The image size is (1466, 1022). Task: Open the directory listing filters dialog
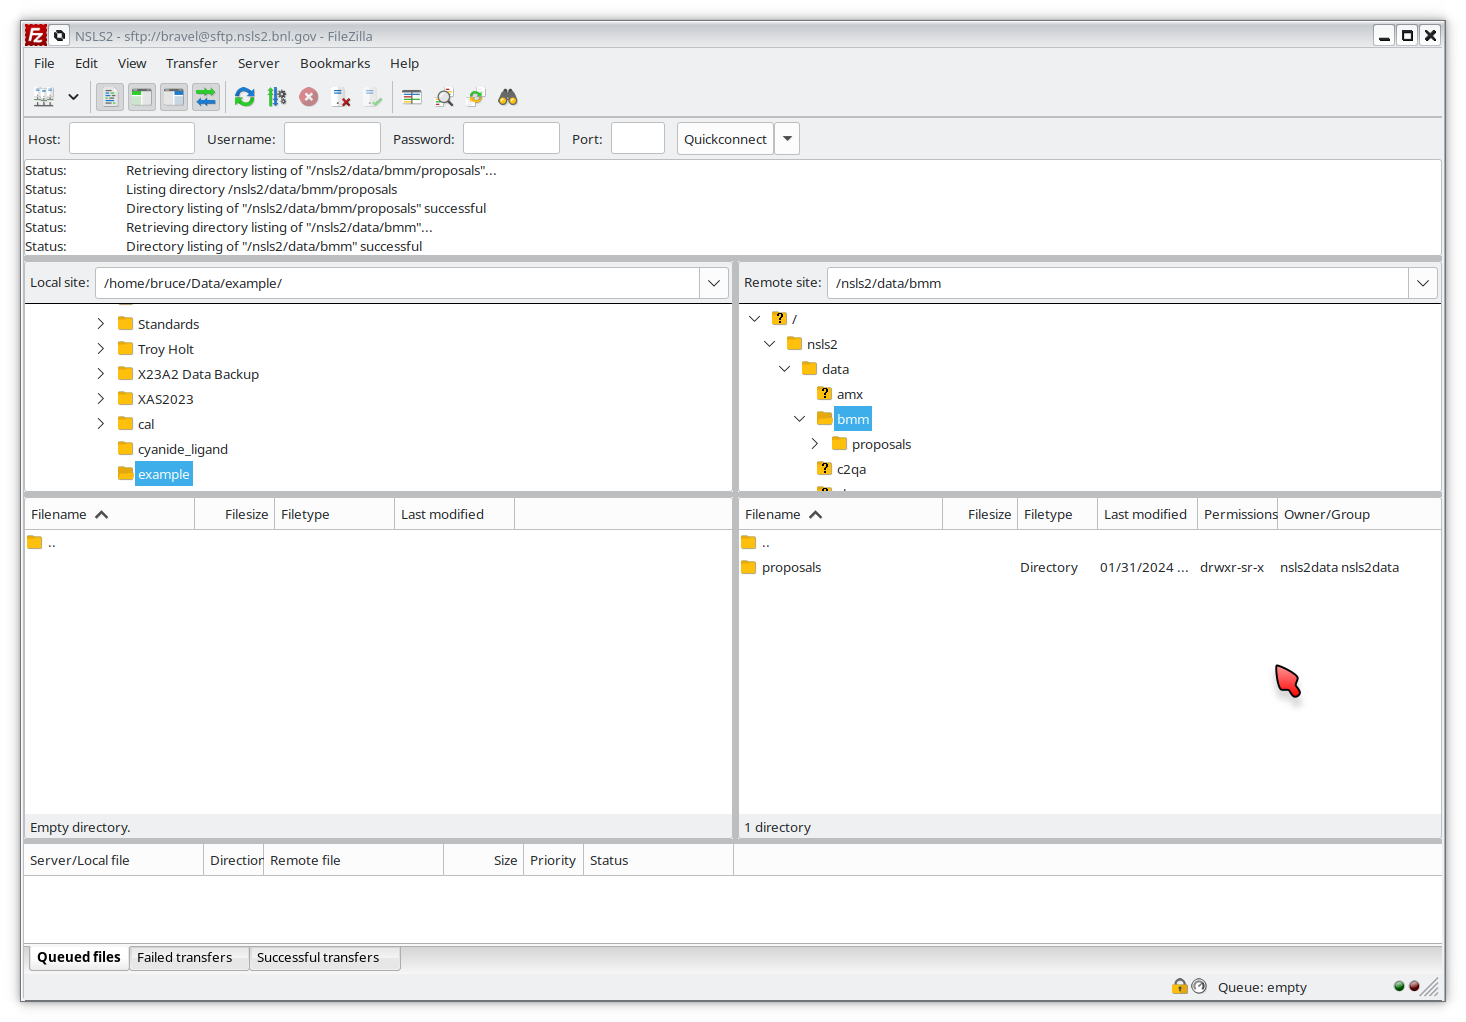click(412, 97)
